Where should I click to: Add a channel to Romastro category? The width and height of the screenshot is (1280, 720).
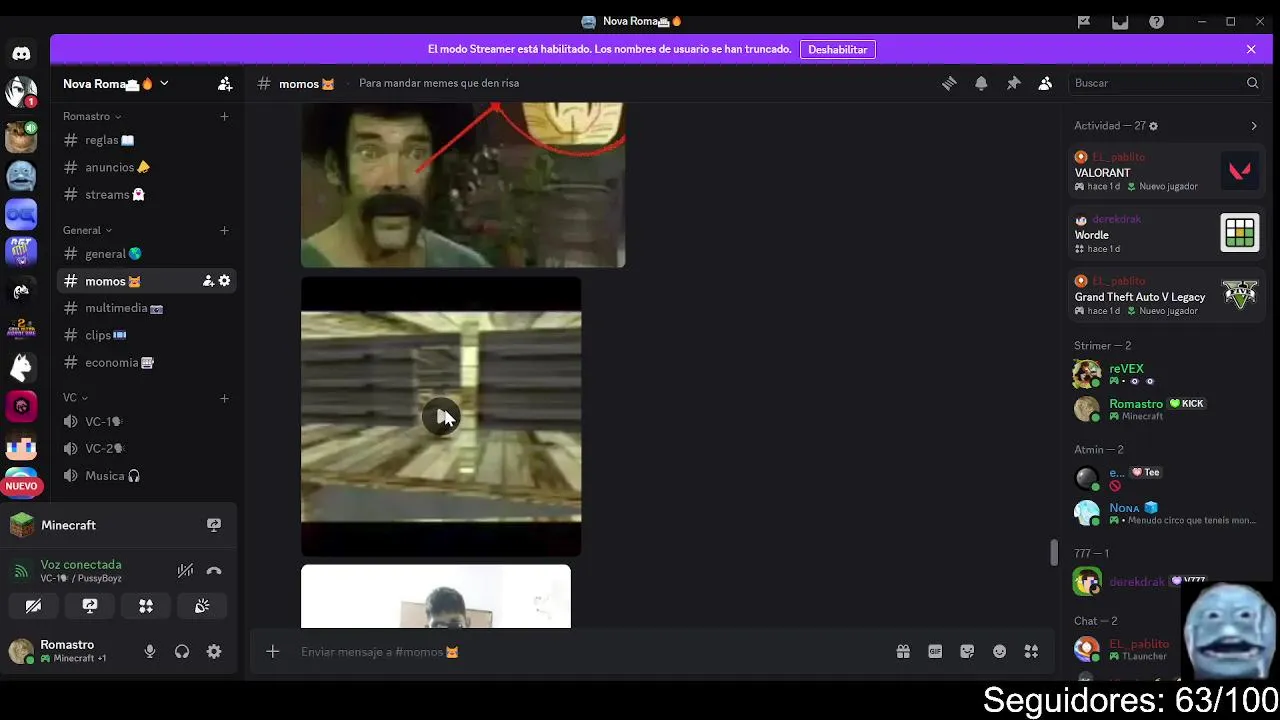pos(224,117)
